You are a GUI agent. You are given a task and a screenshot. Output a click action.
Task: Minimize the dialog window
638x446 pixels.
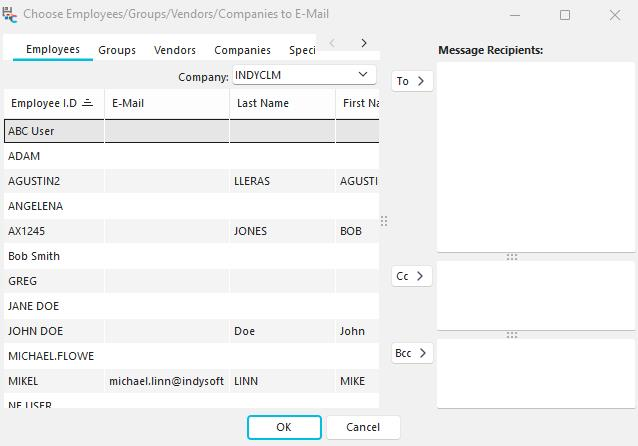tap(515, 15)
